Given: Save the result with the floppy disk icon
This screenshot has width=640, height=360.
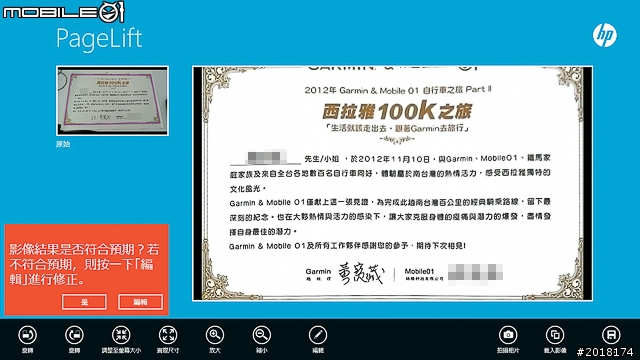Looking at the screenshot, I should click(611, 335).
